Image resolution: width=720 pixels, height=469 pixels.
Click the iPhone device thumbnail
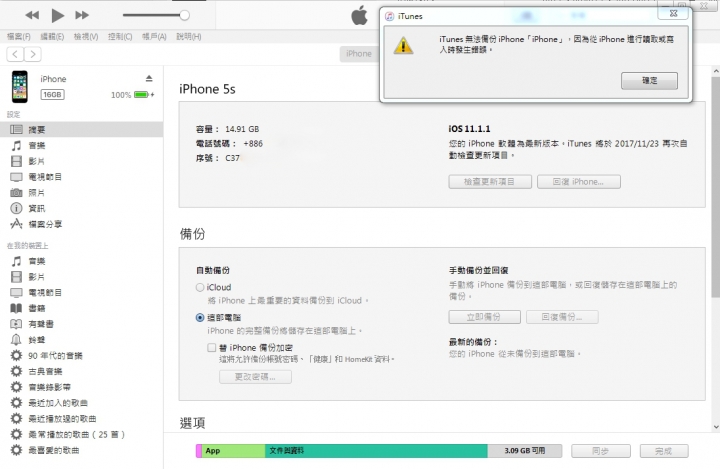click(20, 86)
